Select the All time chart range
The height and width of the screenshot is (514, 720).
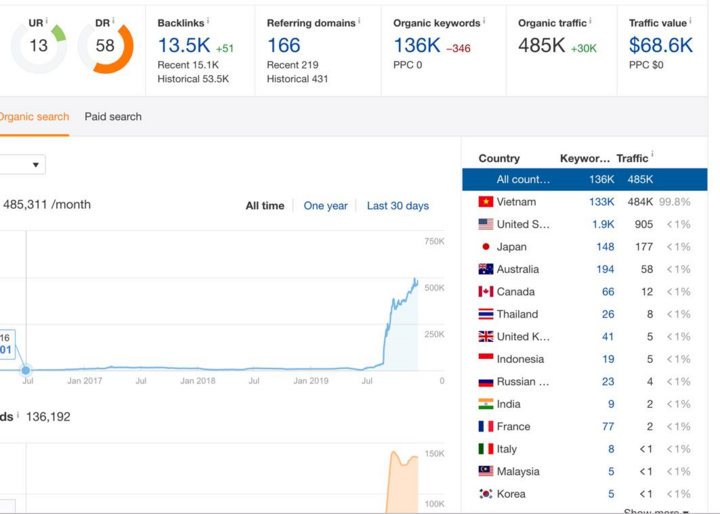pyautogui.click(x=265, y=206)
